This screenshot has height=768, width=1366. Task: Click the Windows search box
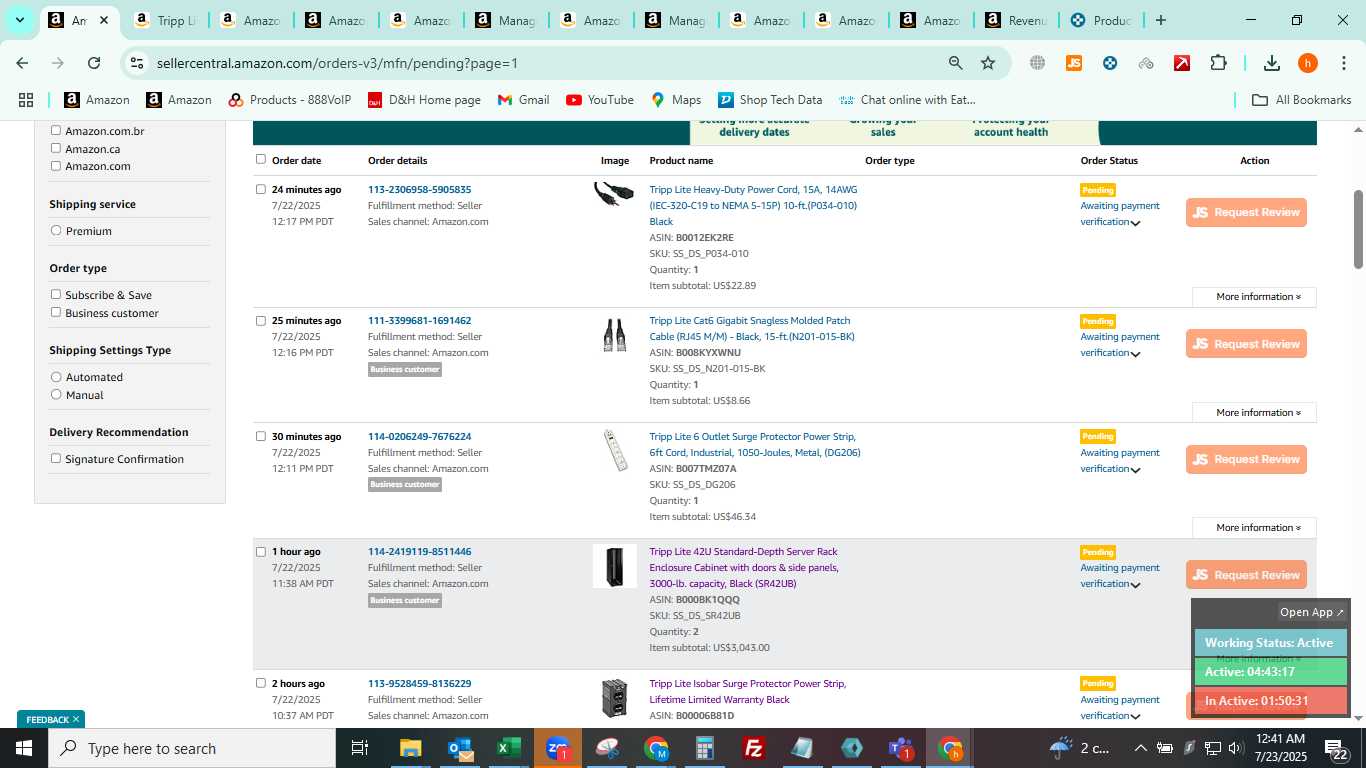[x=192, y=748]
